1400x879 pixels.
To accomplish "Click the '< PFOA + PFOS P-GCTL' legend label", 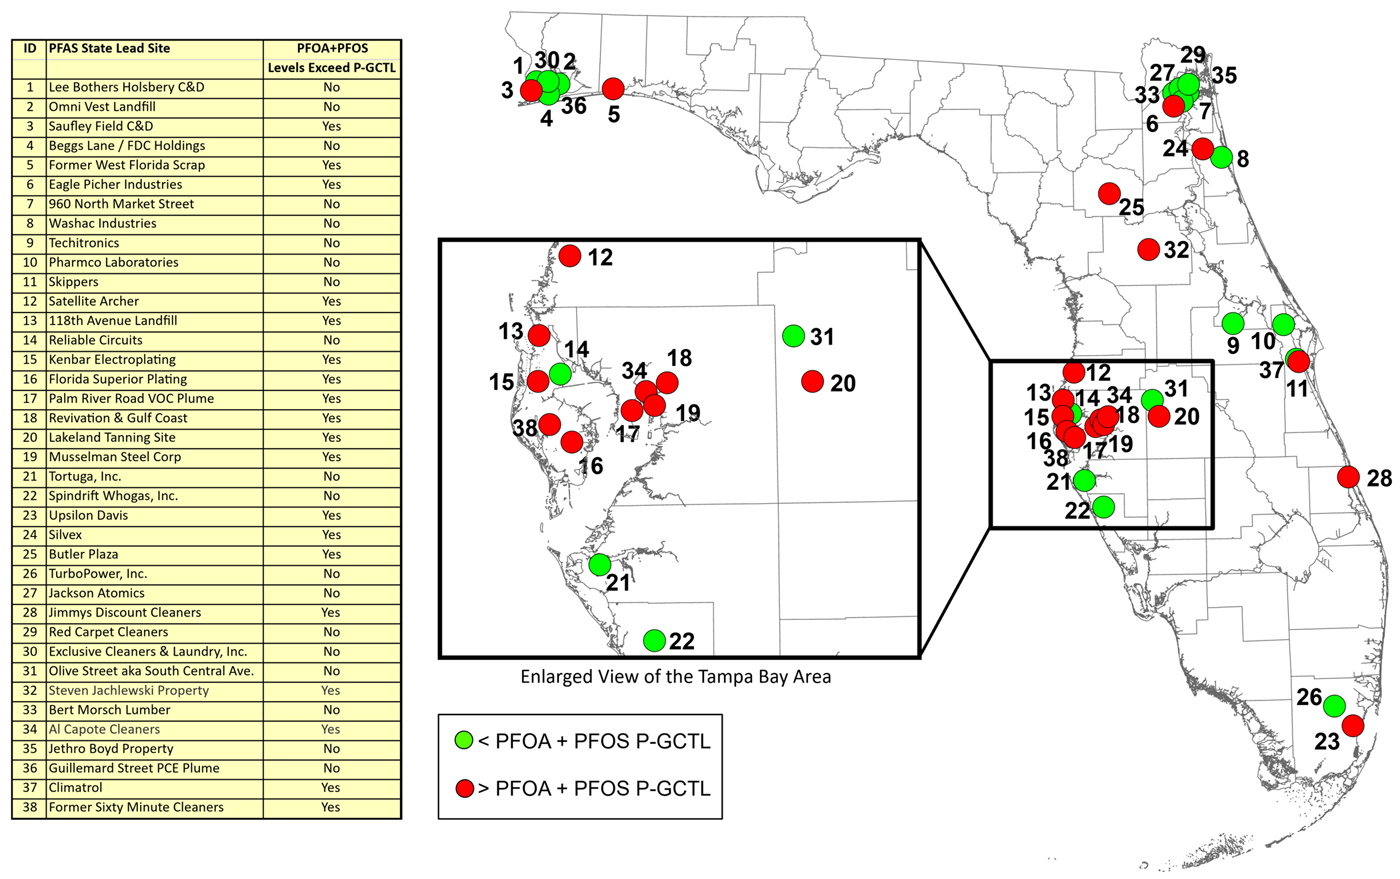I will click(x=594, y=741).
